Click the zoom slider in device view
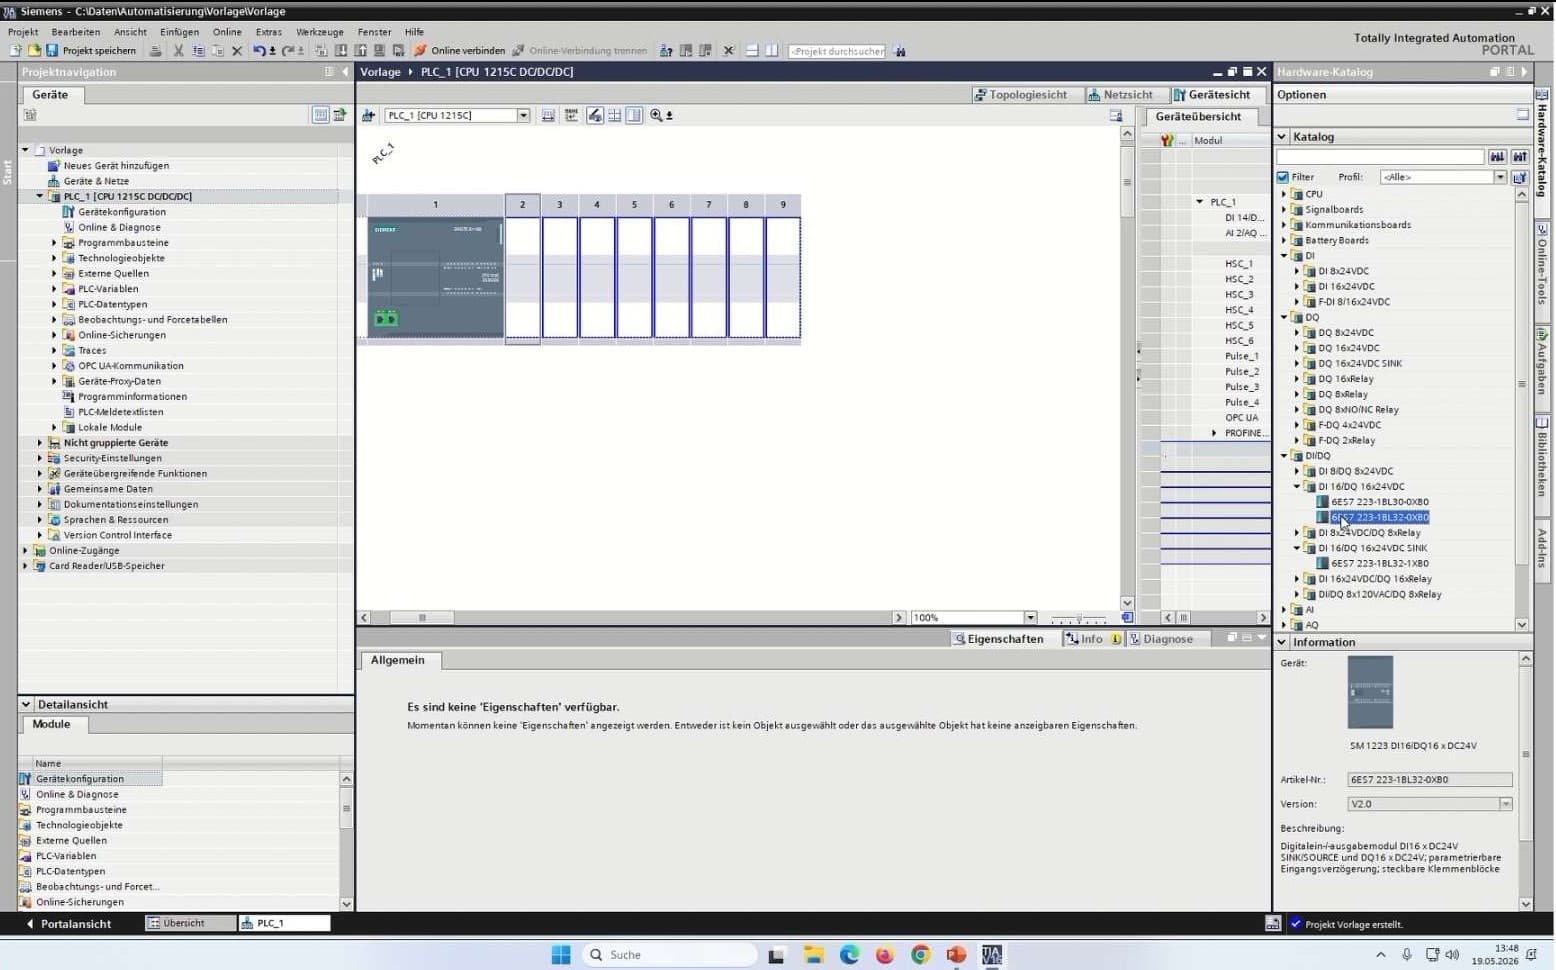 pyautogui.click(x=1078, y=618)
